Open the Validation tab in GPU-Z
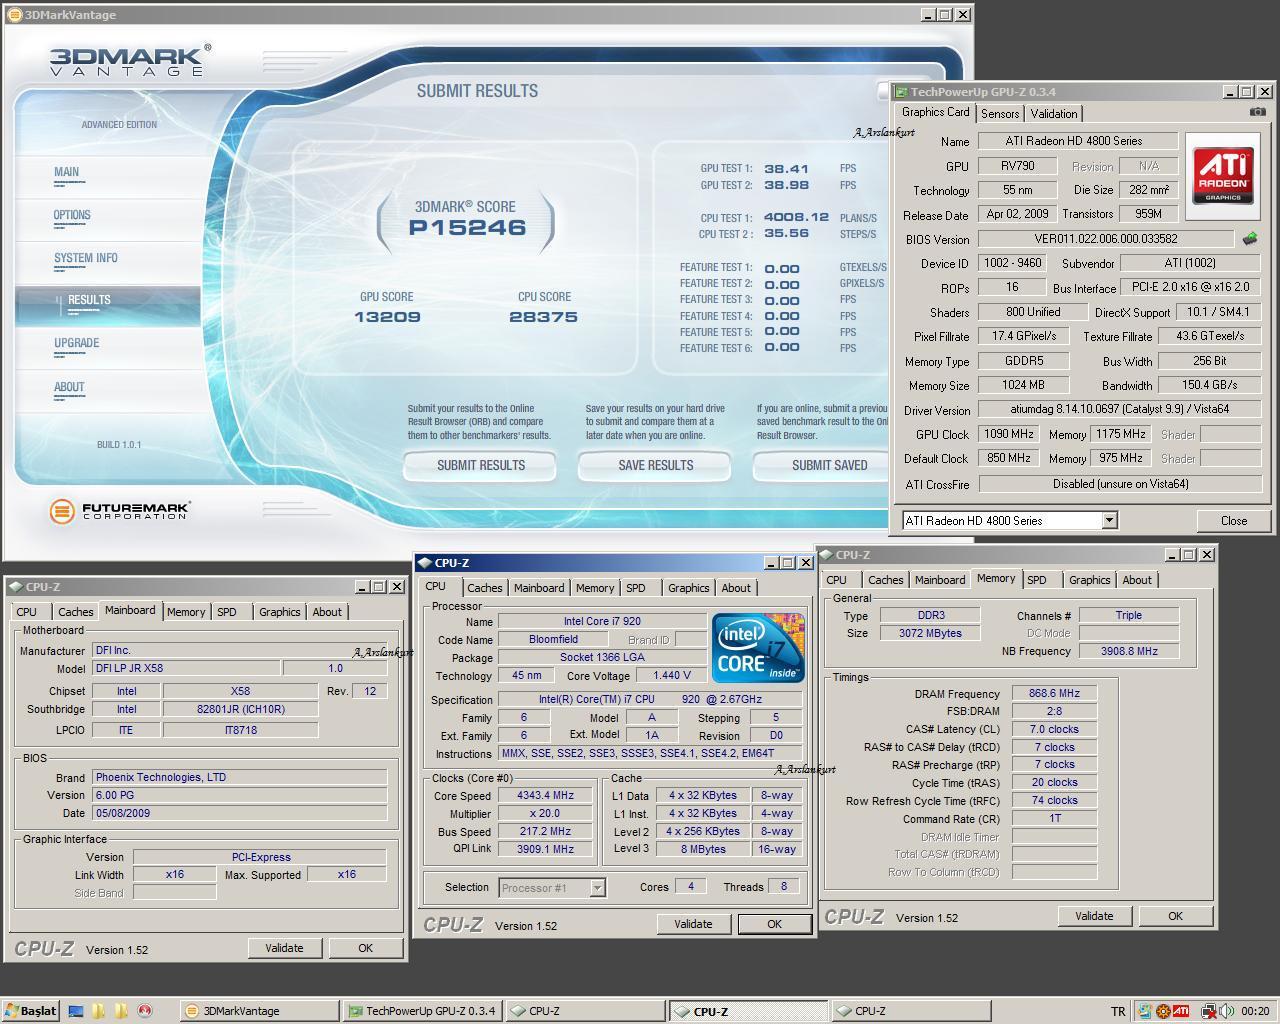This screenshot has width=1280, height=1024. (1054, 114)
